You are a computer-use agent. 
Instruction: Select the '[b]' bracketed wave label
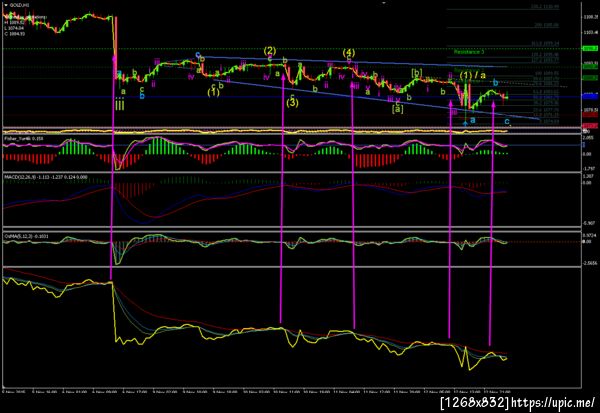tap(416, 72)
